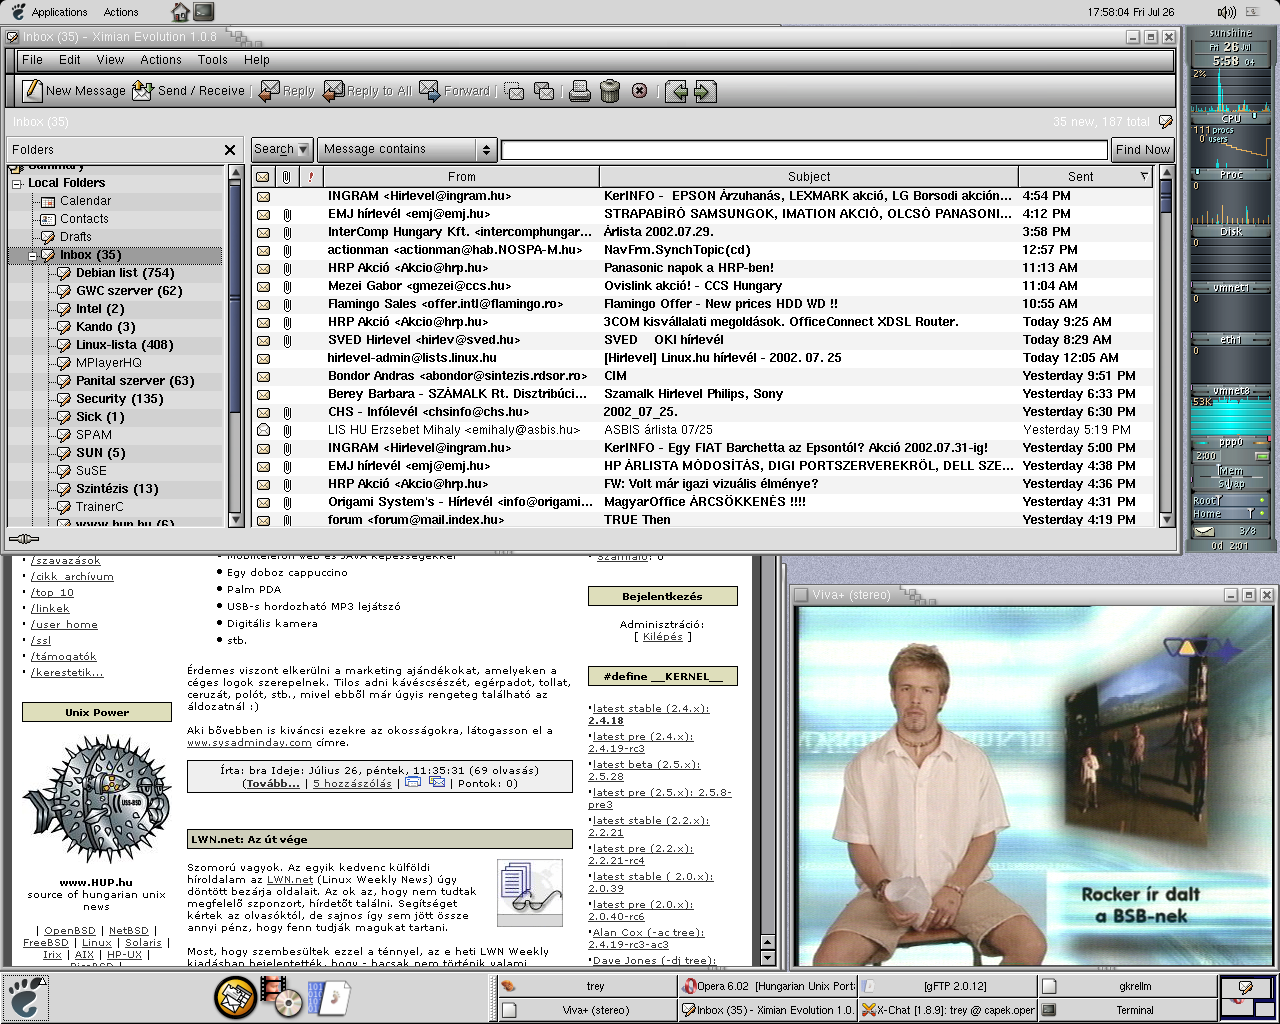The height and width of the screenshot is (1024, 1280).
Task: Click the GNOME foot icon in bottom panel
Action: (24, 997)
